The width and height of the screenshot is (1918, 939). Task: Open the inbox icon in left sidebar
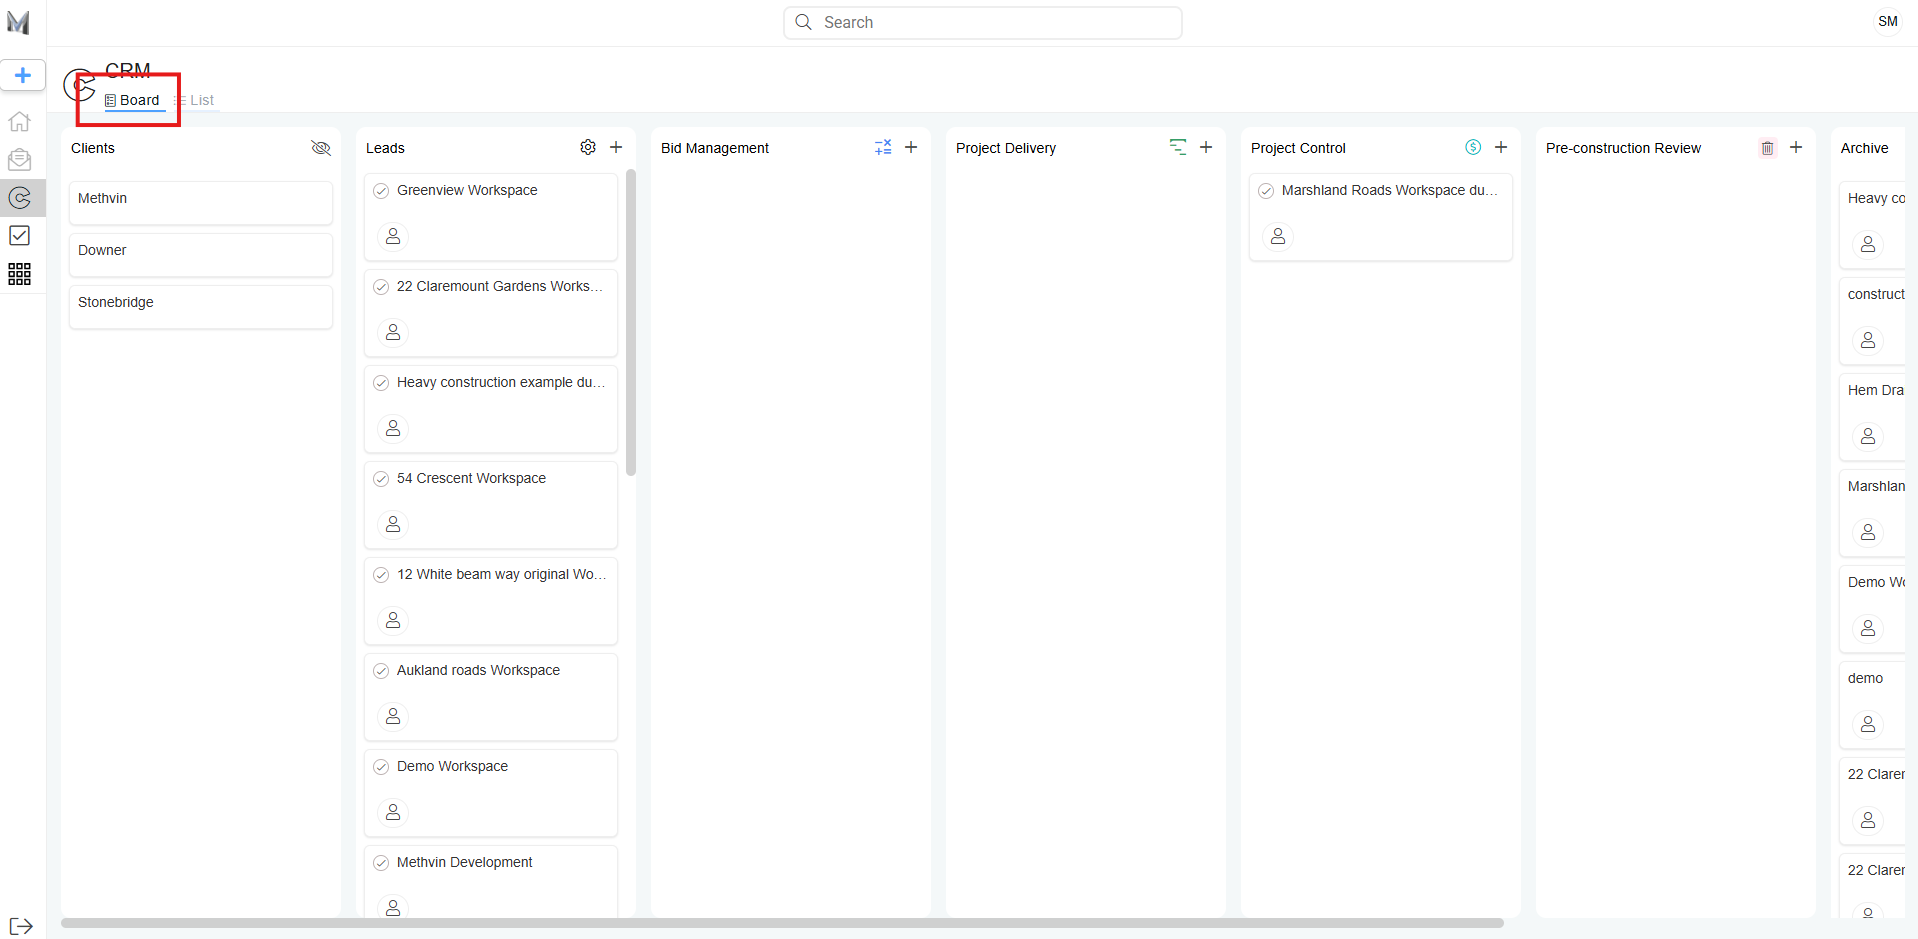[x=19, y=160]
